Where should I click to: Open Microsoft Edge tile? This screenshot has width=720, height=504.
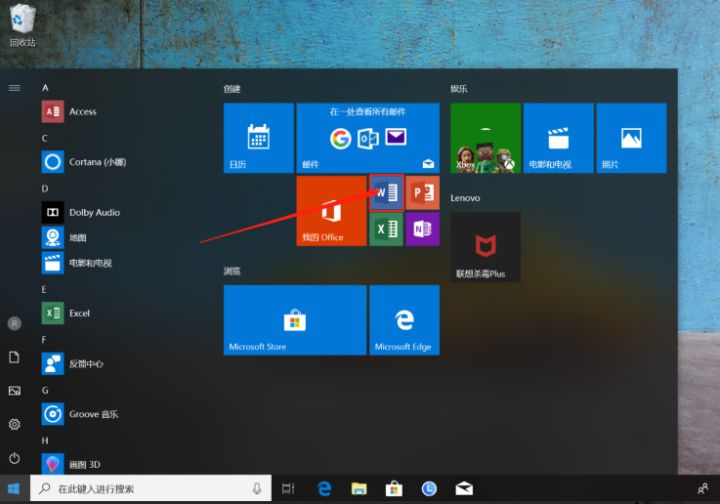pyautogui.click(x=404, y=320)
